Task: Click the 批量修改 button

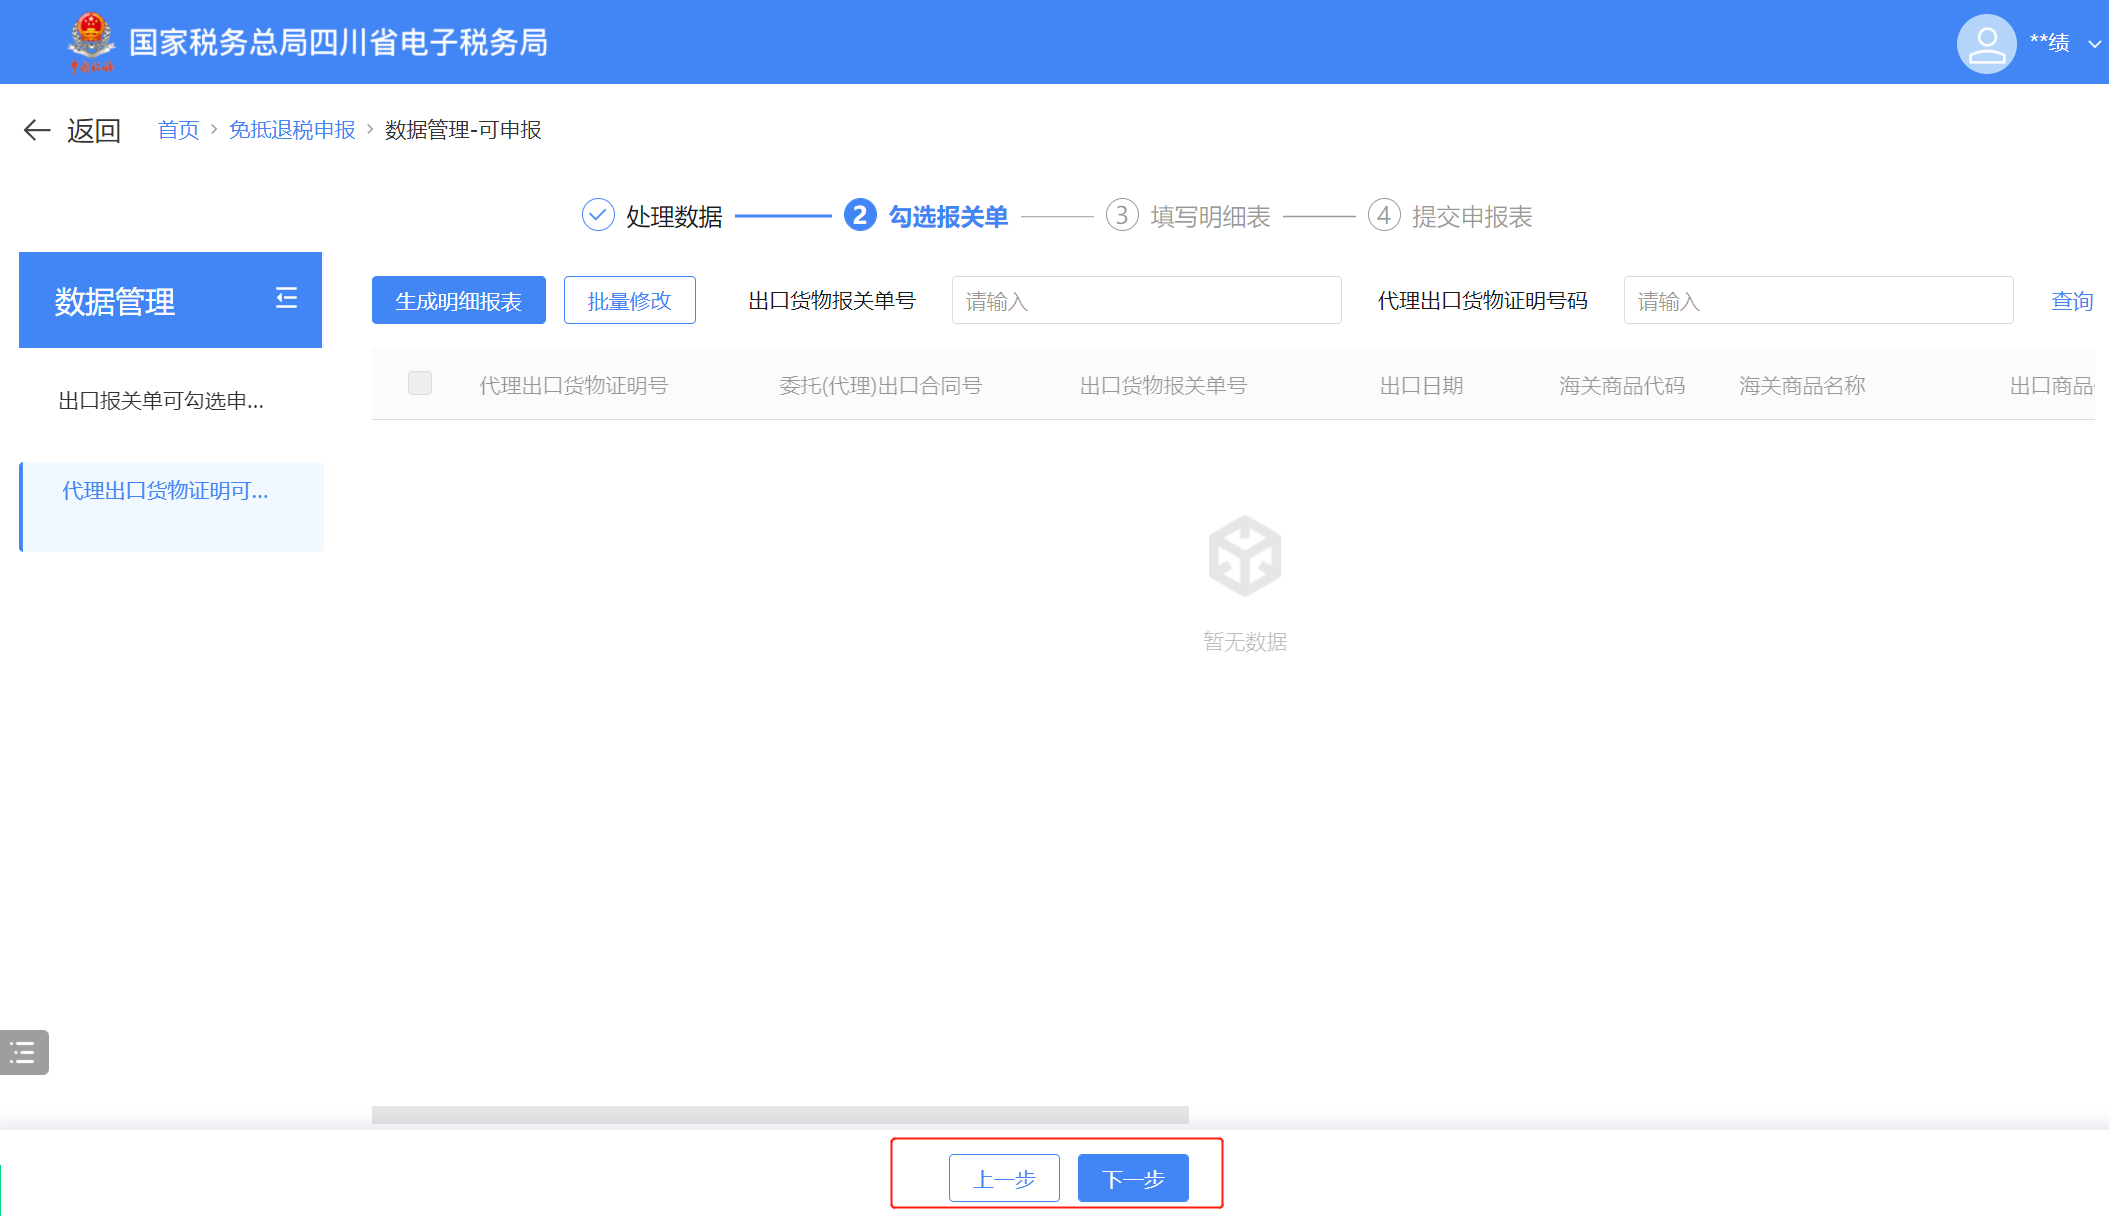Action: pyautogui.click(x=629, y=301)
